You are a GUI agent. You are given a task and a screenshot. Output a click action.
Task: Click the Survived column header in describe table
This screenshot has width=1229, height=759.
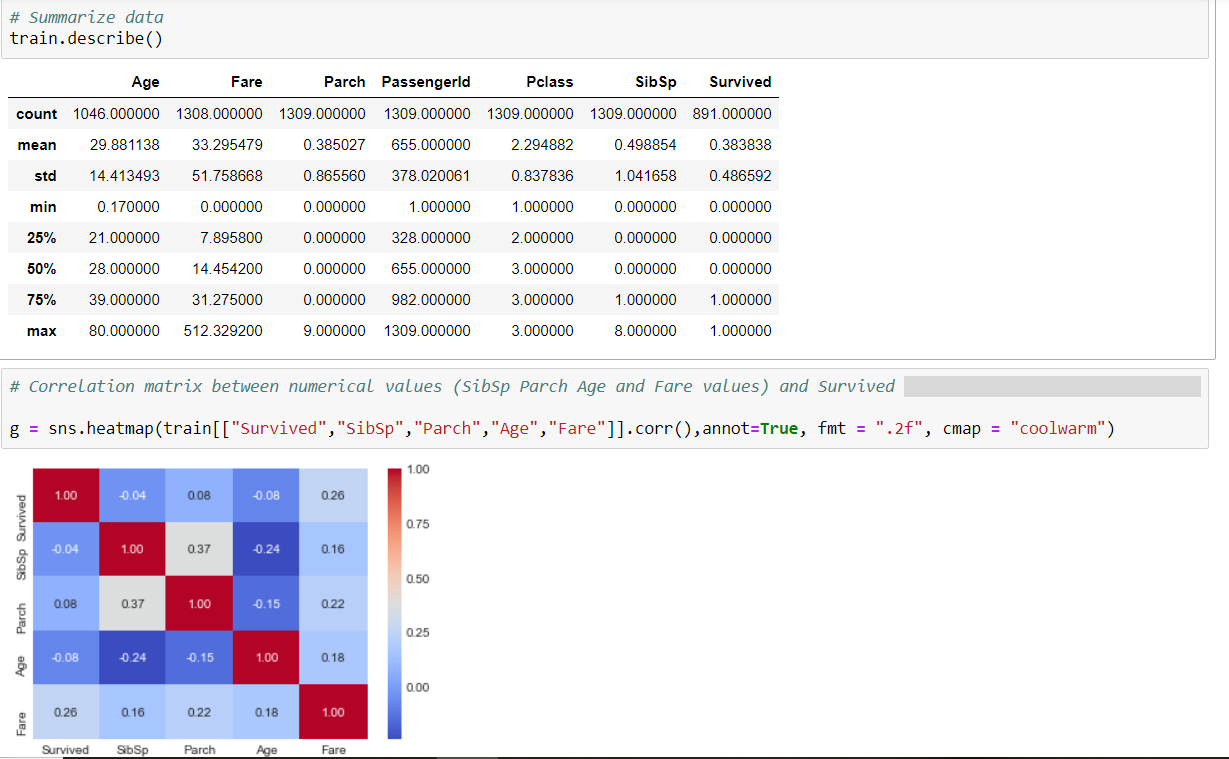[740, 82]
